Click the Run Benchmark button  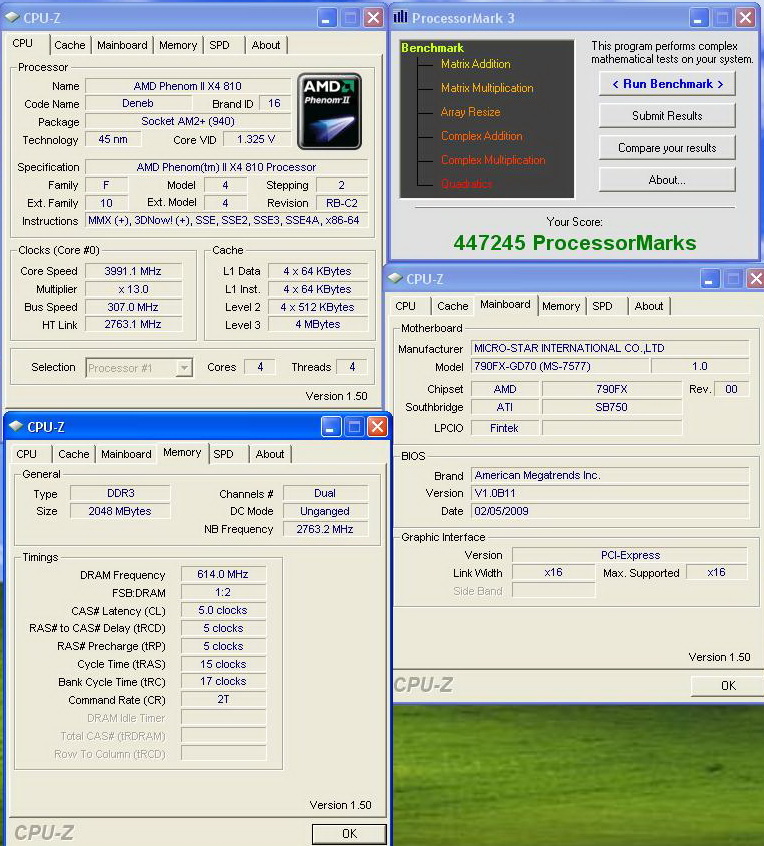(x=667, y=84)
